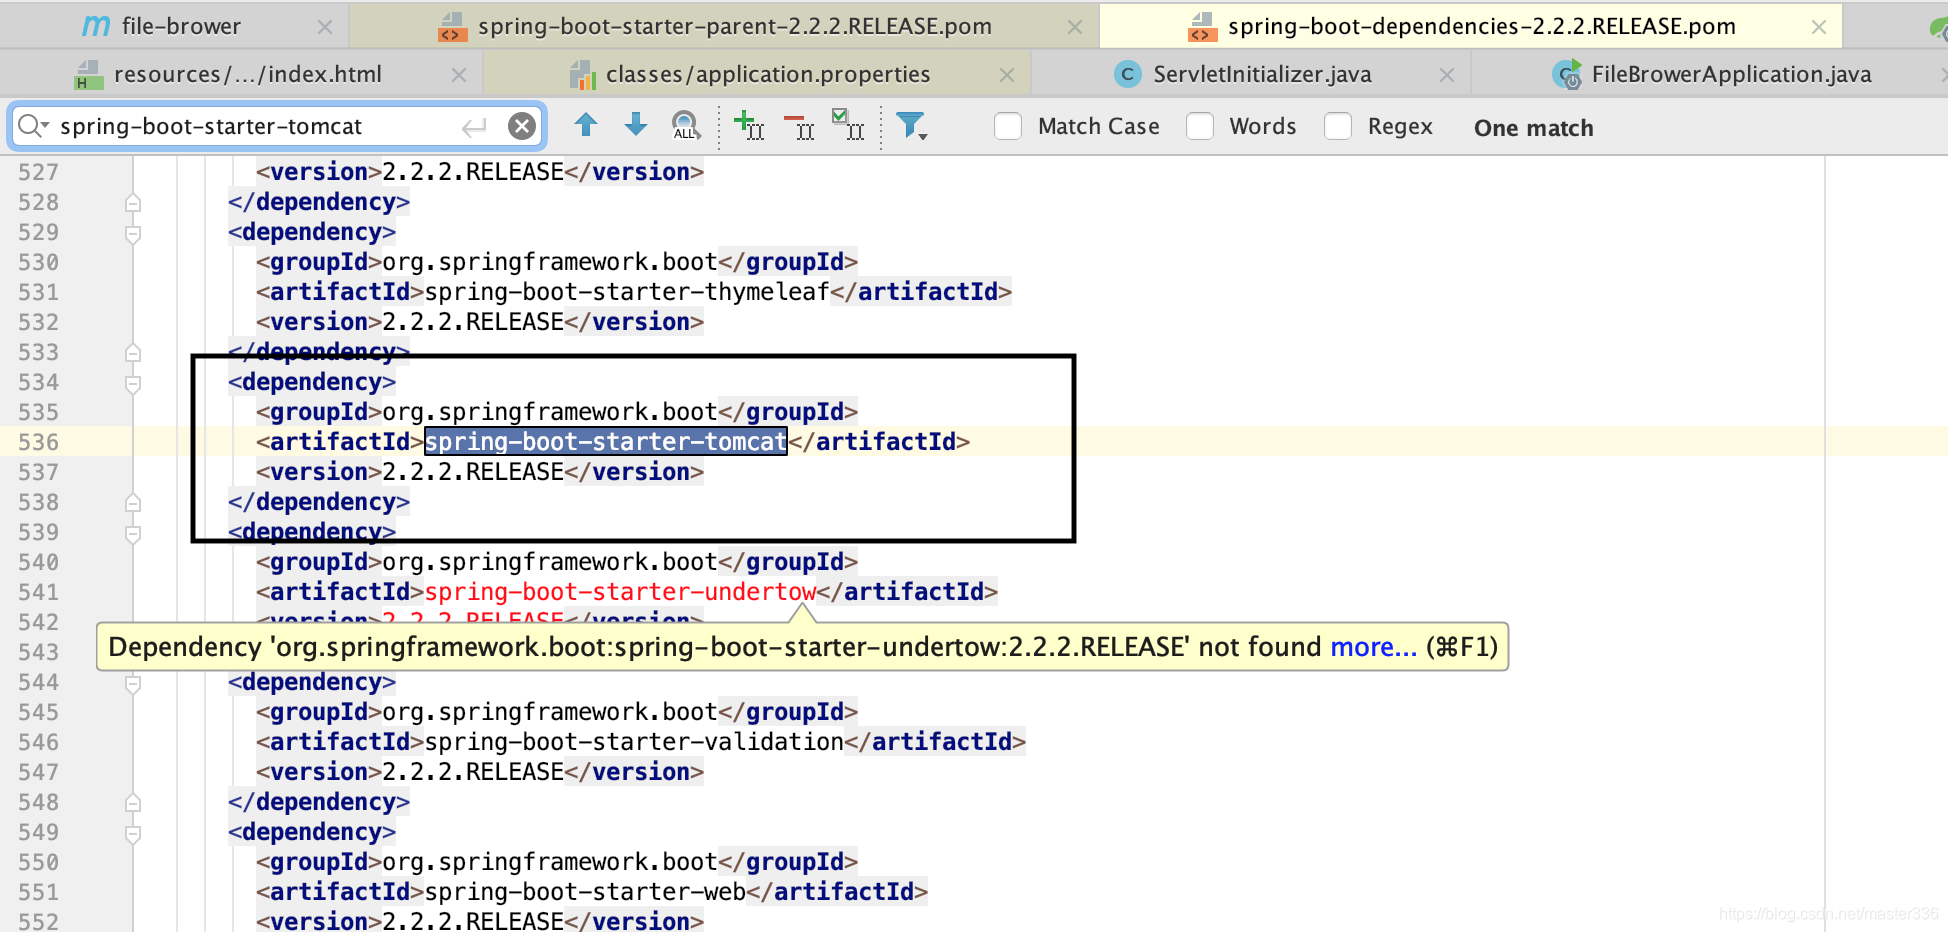Collapse dependency block at line 534
Image resolution: width=1948 pixels, height=932 pixels.
[133, 383]
